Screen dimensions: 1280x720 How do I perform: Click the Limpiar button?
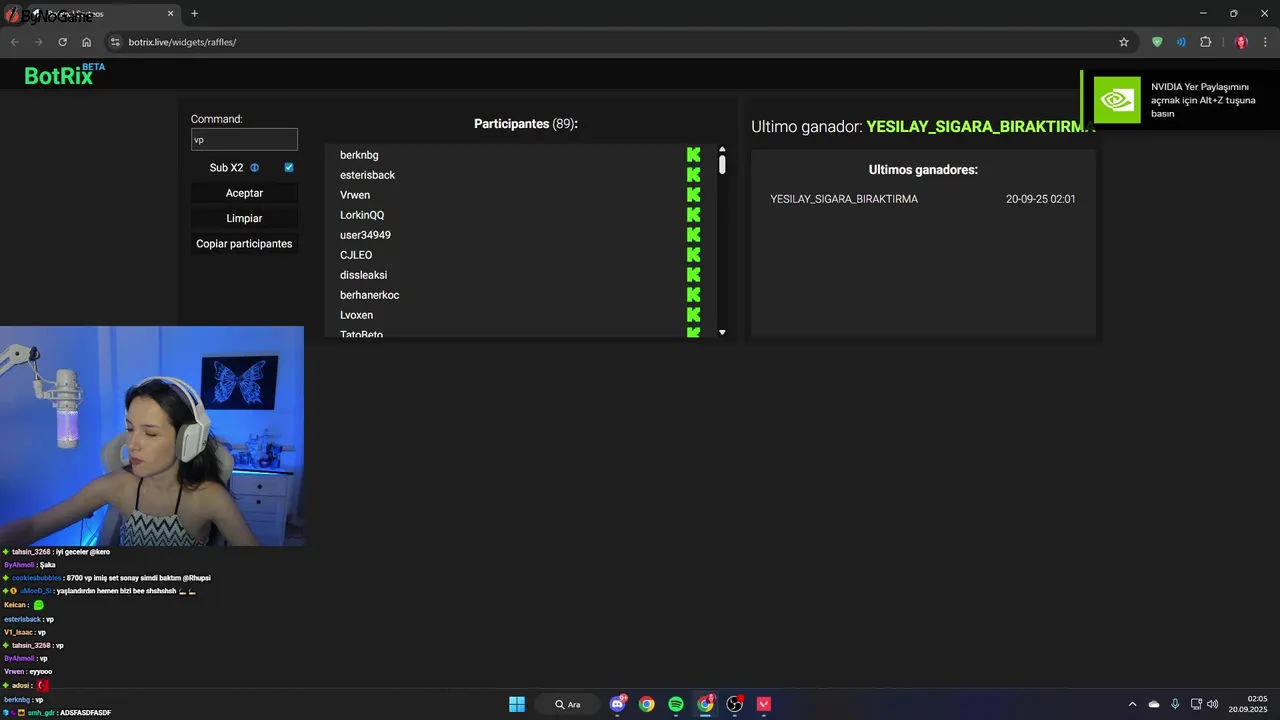pyautogui.click(x=244, y=218)
